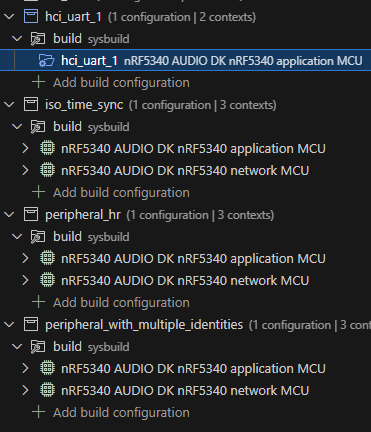Expand iso_time_sync network MCU context
Image resolution: width=371 pixels, height=432 pixels.
[x=25, y=170]
